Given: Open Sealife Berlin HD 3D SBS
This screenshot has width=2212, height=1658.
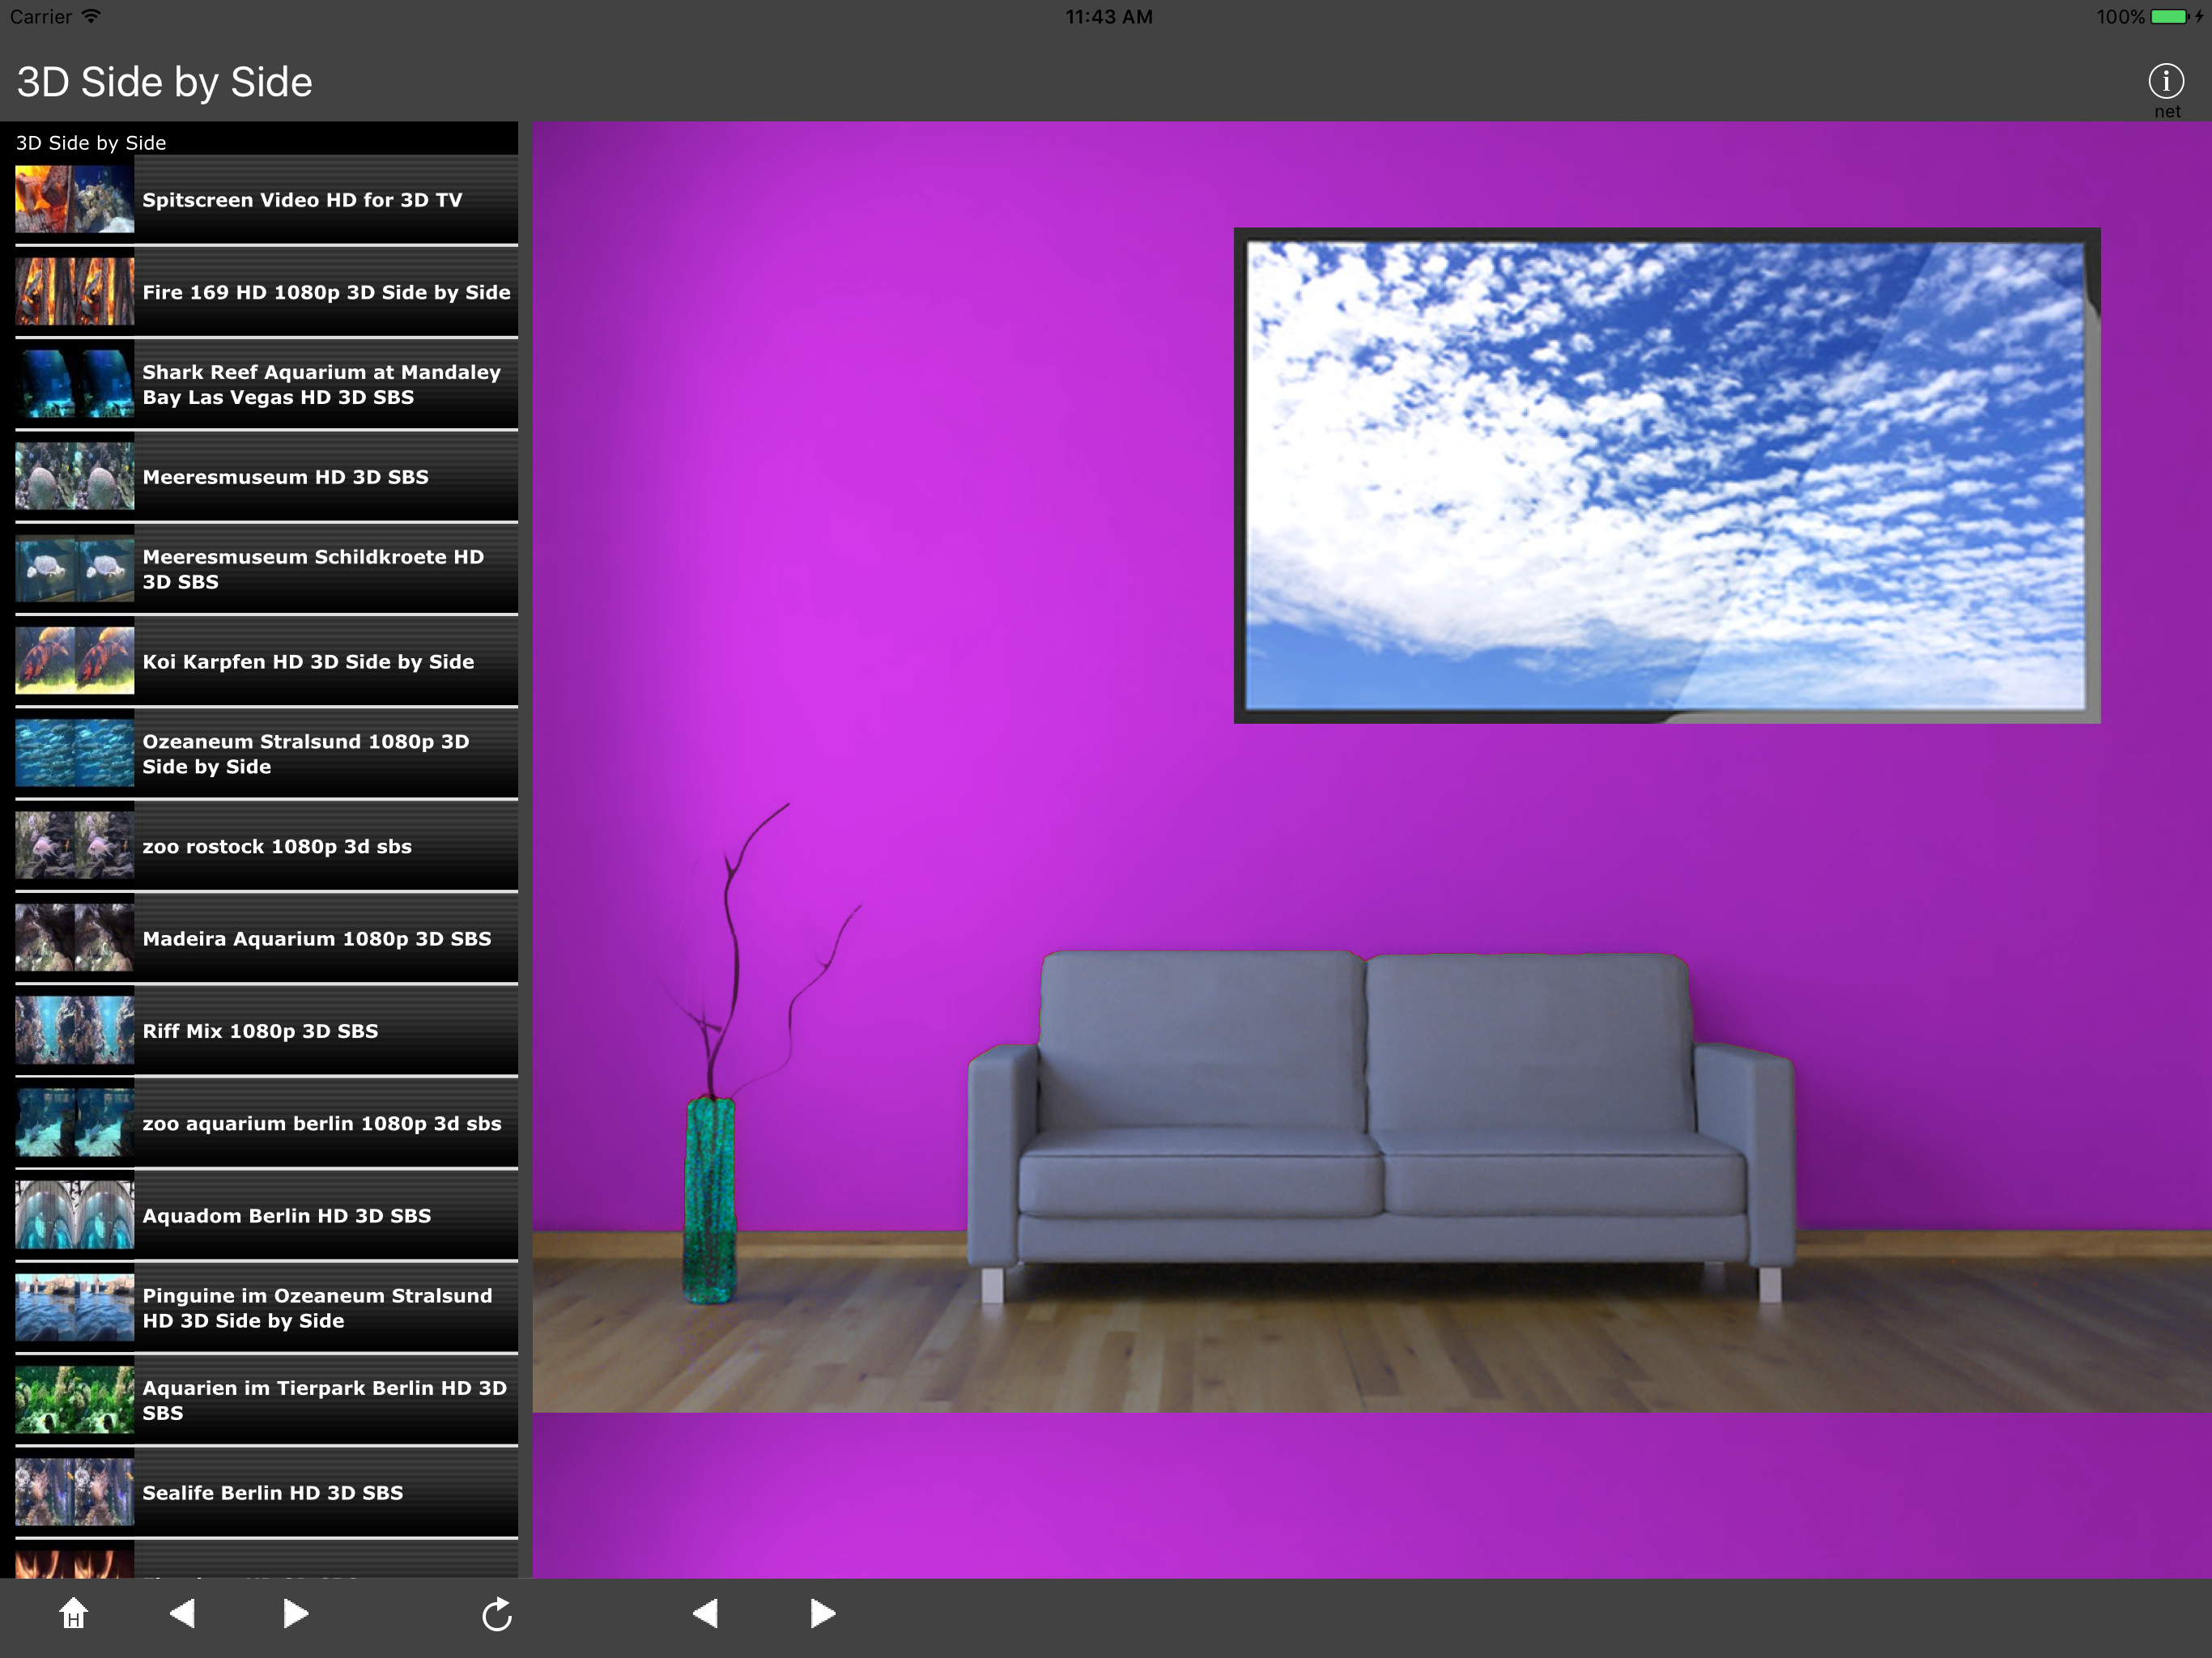Looking at the screenshot, I should pyautogui.click(x=273, y=1492).
